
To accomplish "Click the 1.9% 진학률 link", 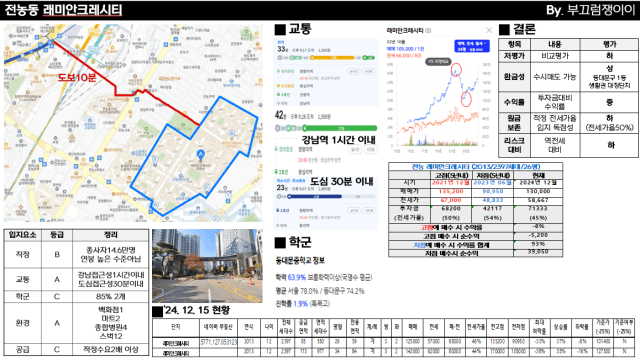I will point(300,304).
